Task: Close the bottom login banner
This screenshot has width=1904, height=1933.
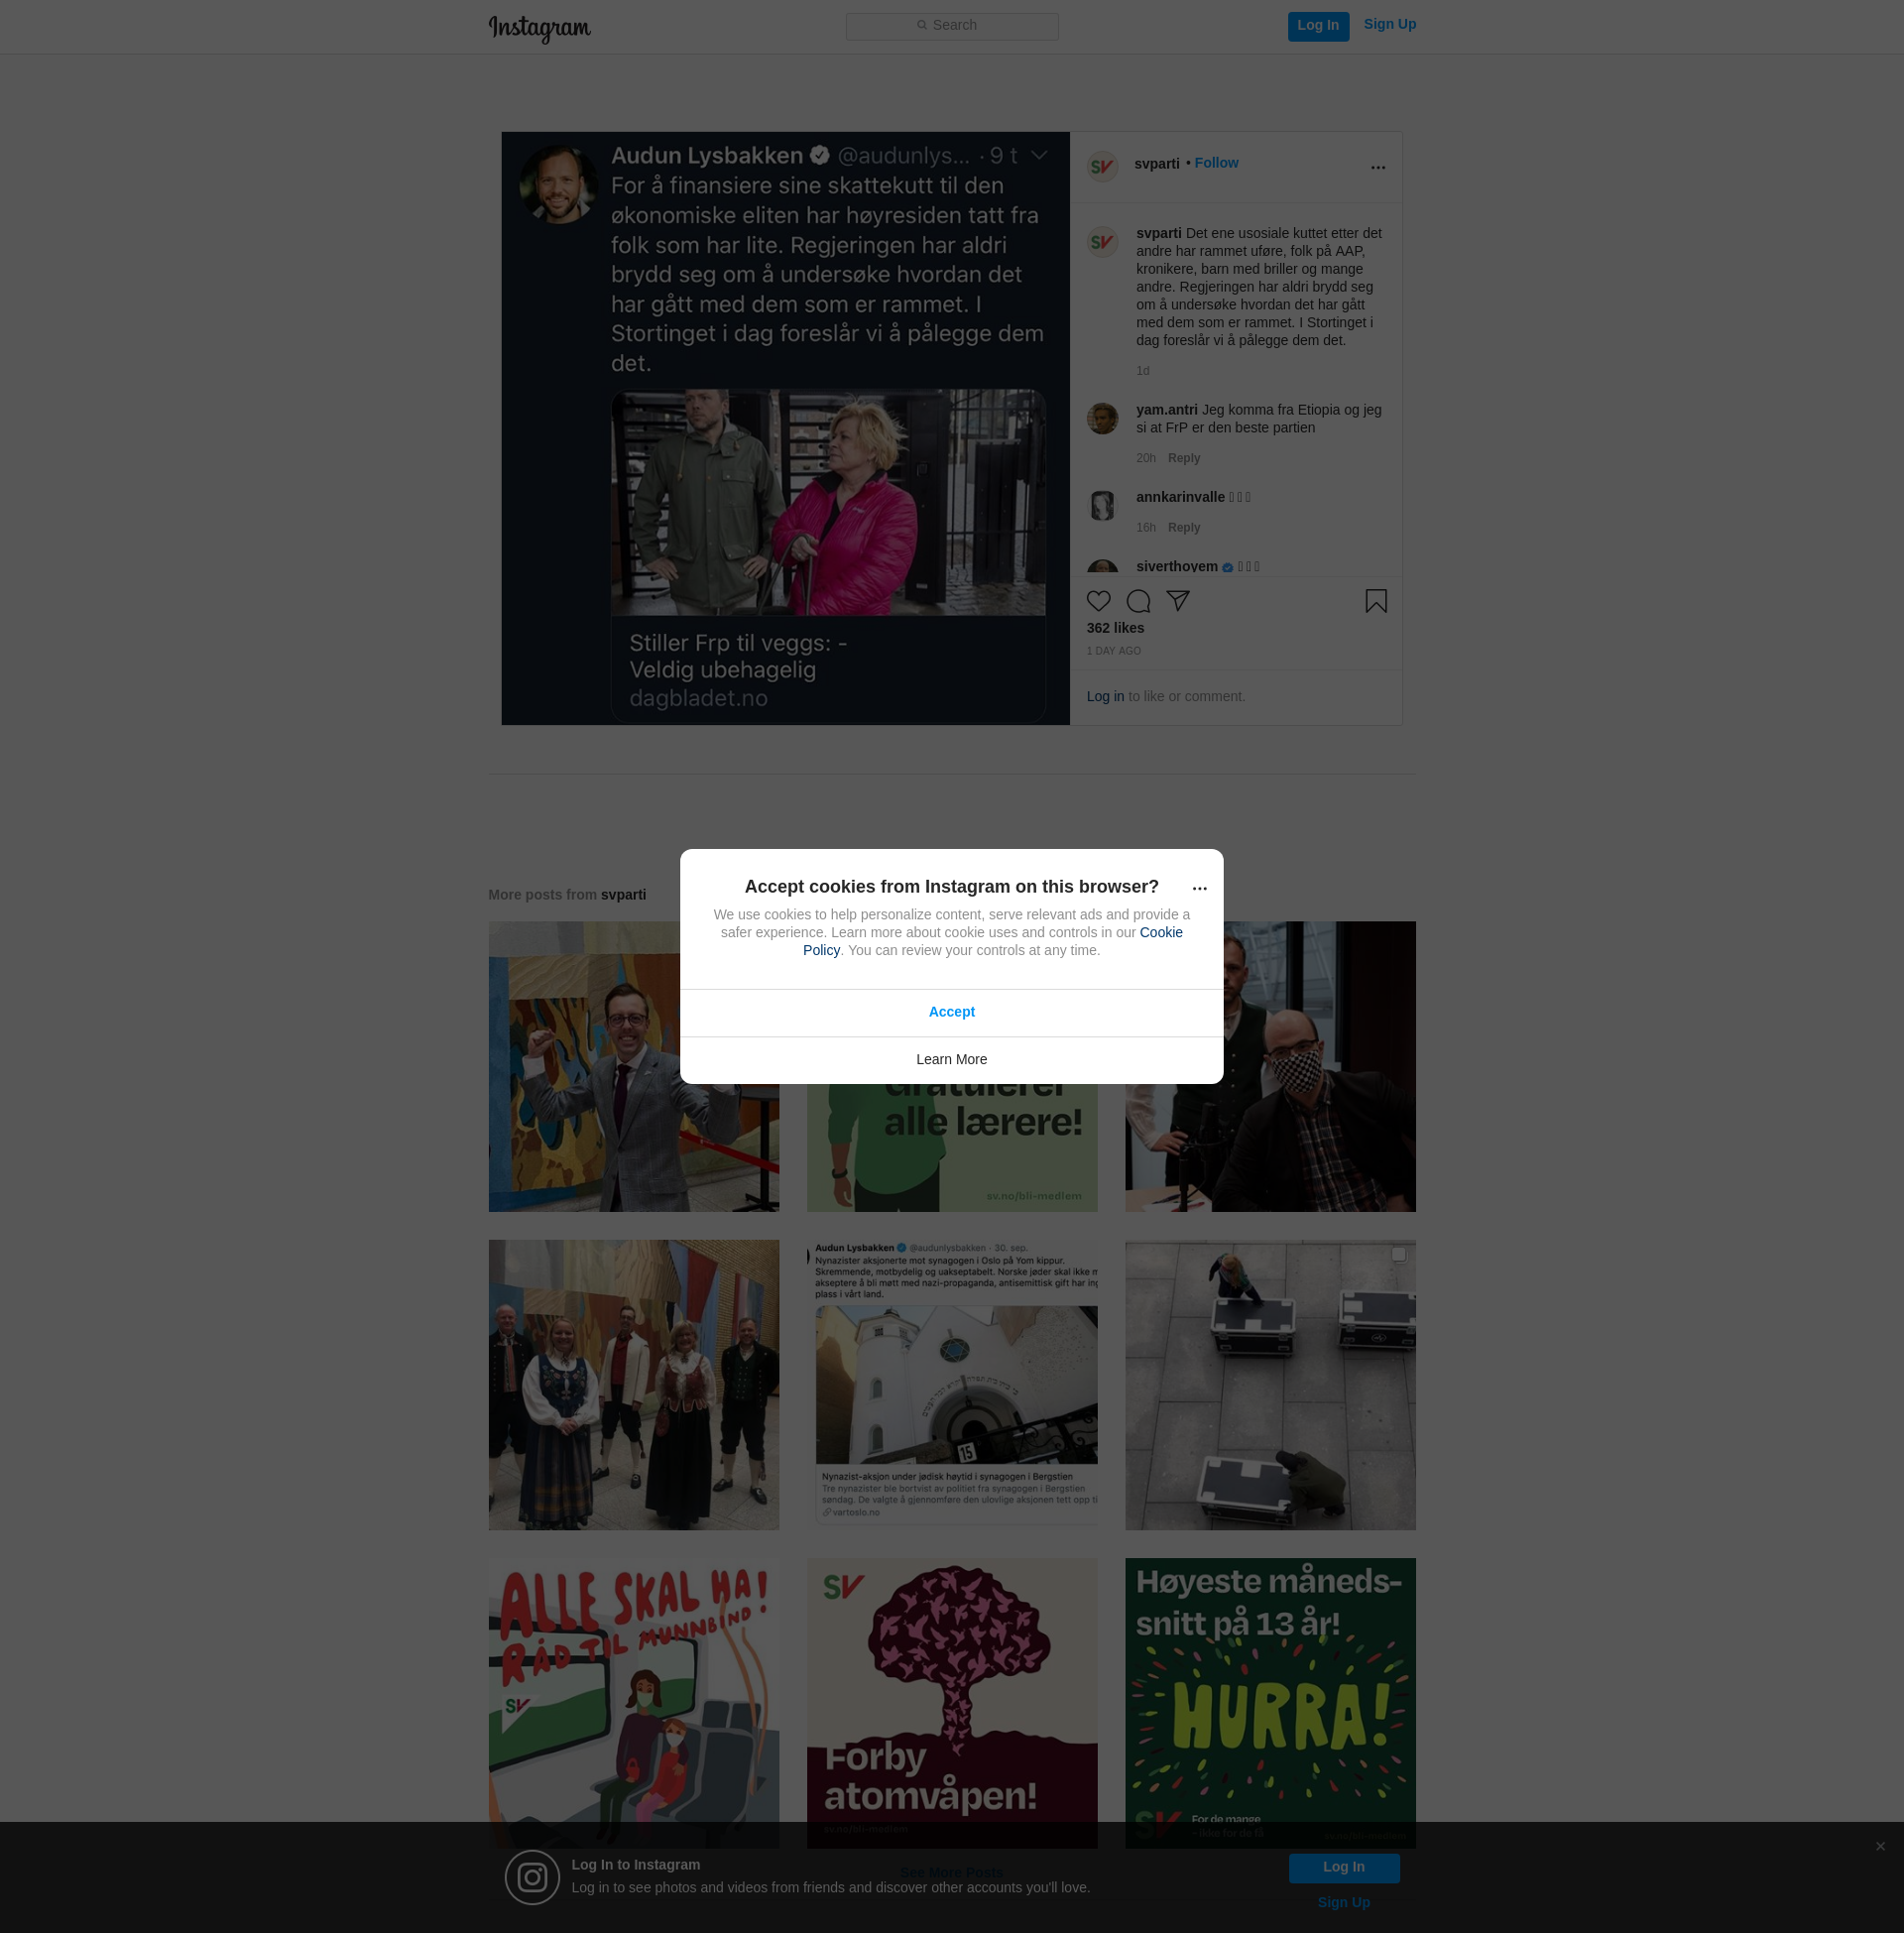Action: point(1880,1847)
